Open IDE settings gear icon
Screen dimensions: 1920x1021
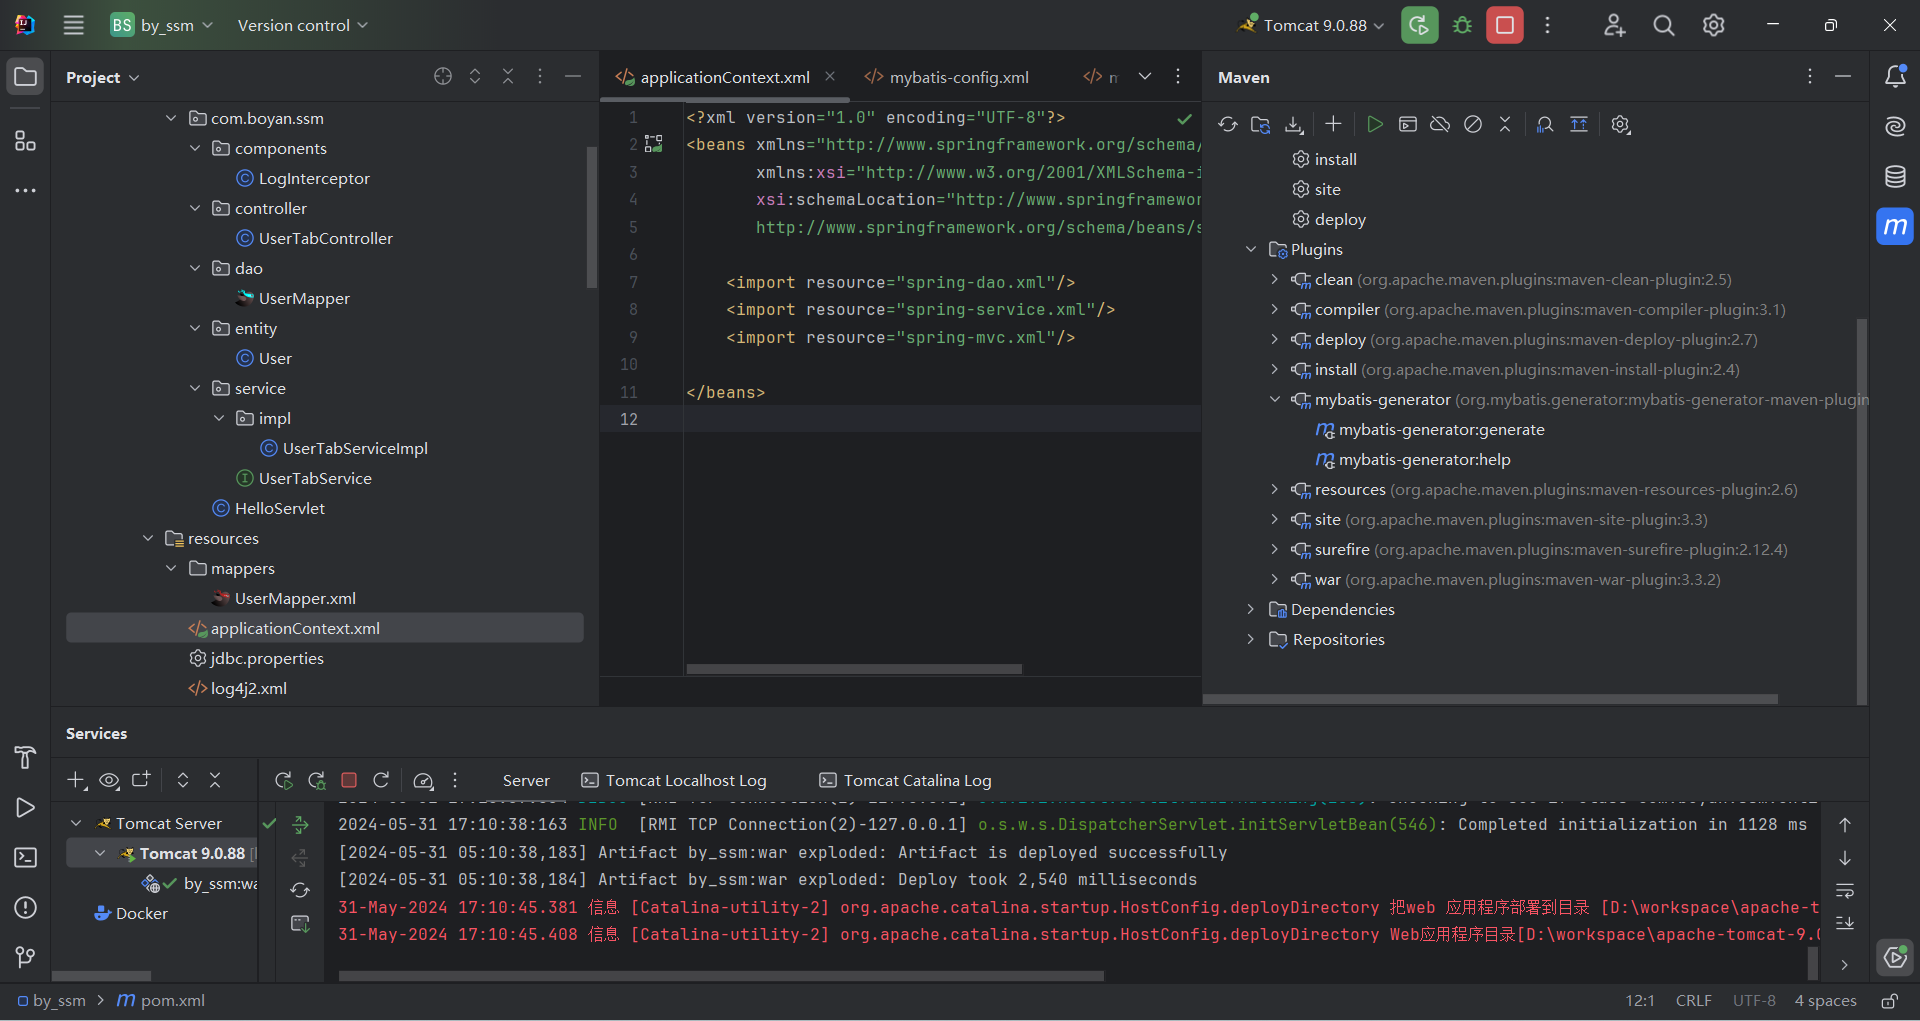tap(1714, 25)
